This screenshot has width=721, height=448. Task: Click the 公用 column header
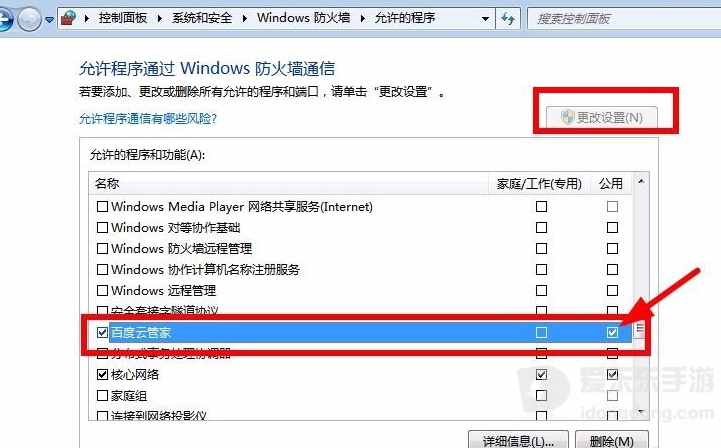tap(611, 184)
